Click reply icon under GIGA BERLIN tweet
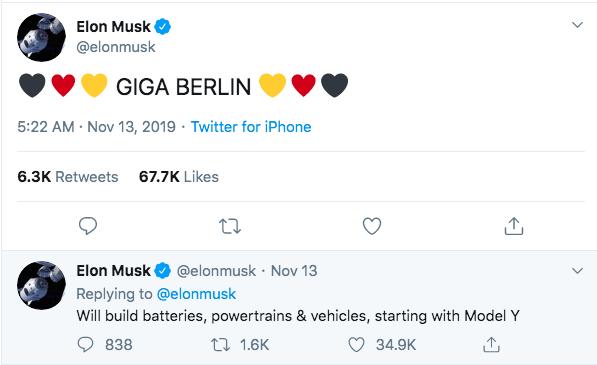This screenshot has height=365, width=597. [x=88, y=226]
